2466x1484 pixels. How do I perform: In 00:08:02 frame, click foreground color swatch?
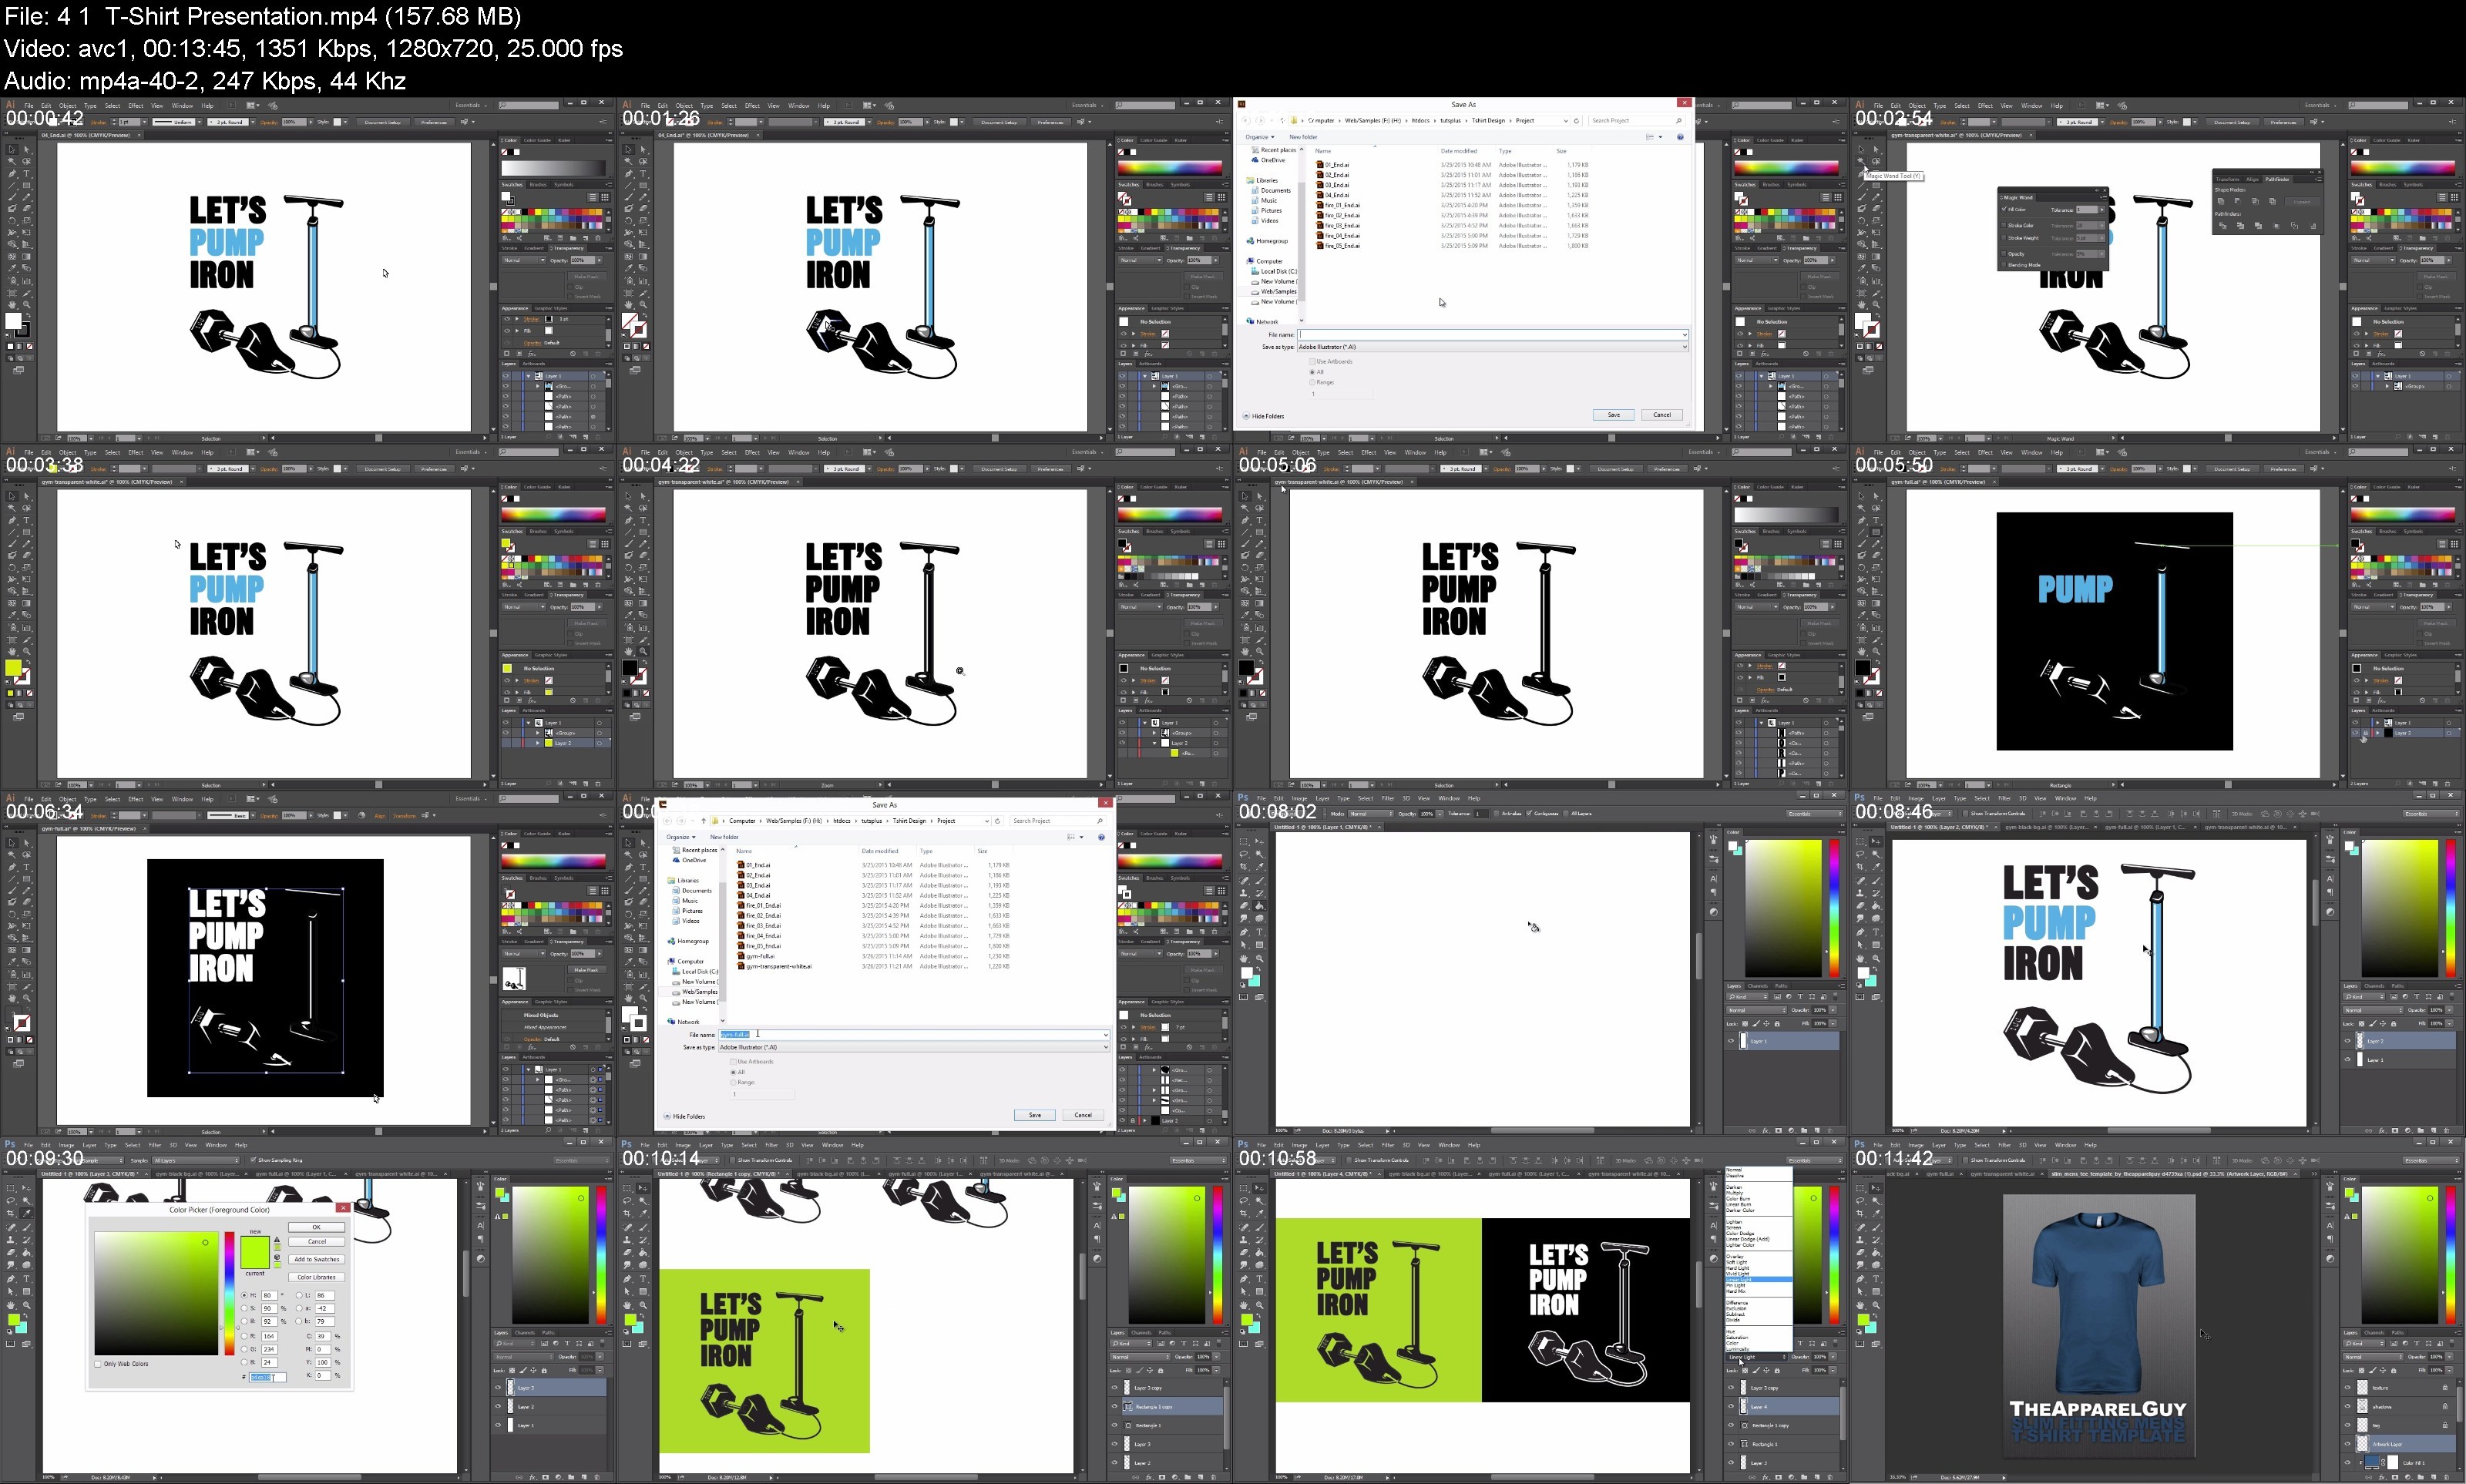(1247, 973)
